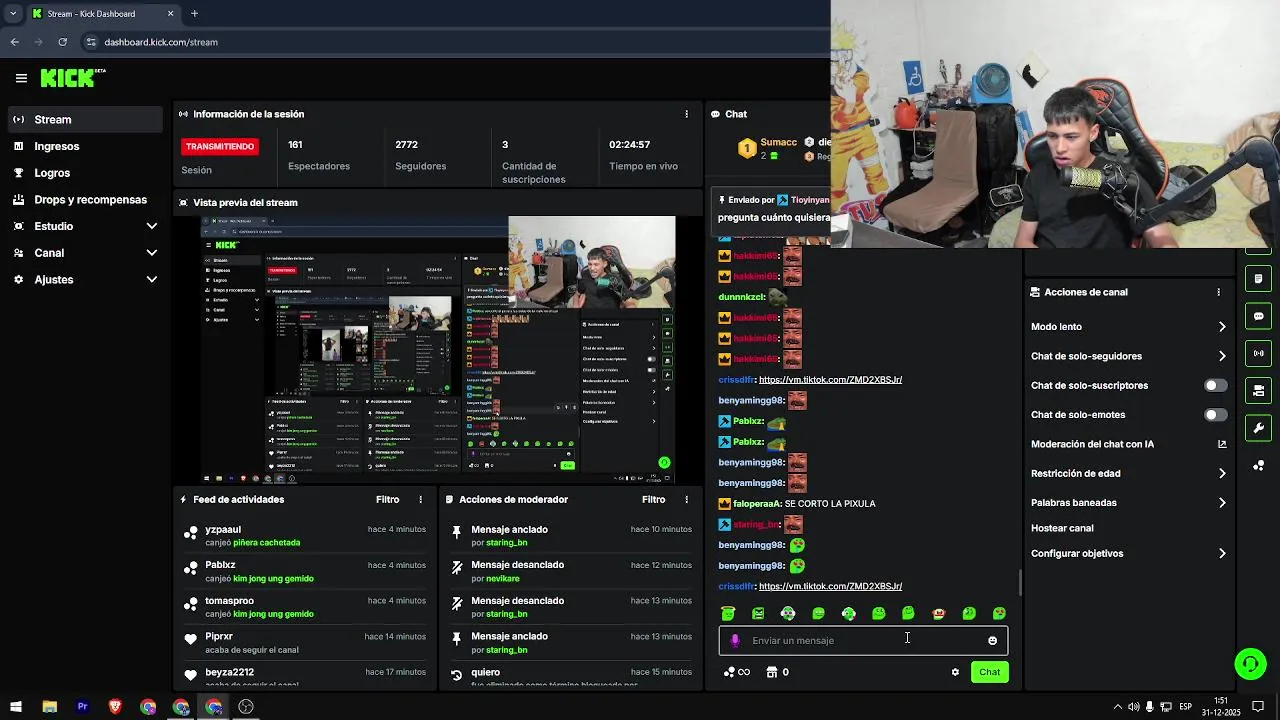The height and width of the screenshot is (720, 1280).
Task: Insert the heart-eyes emote at row end
Action: pos(999,613)
